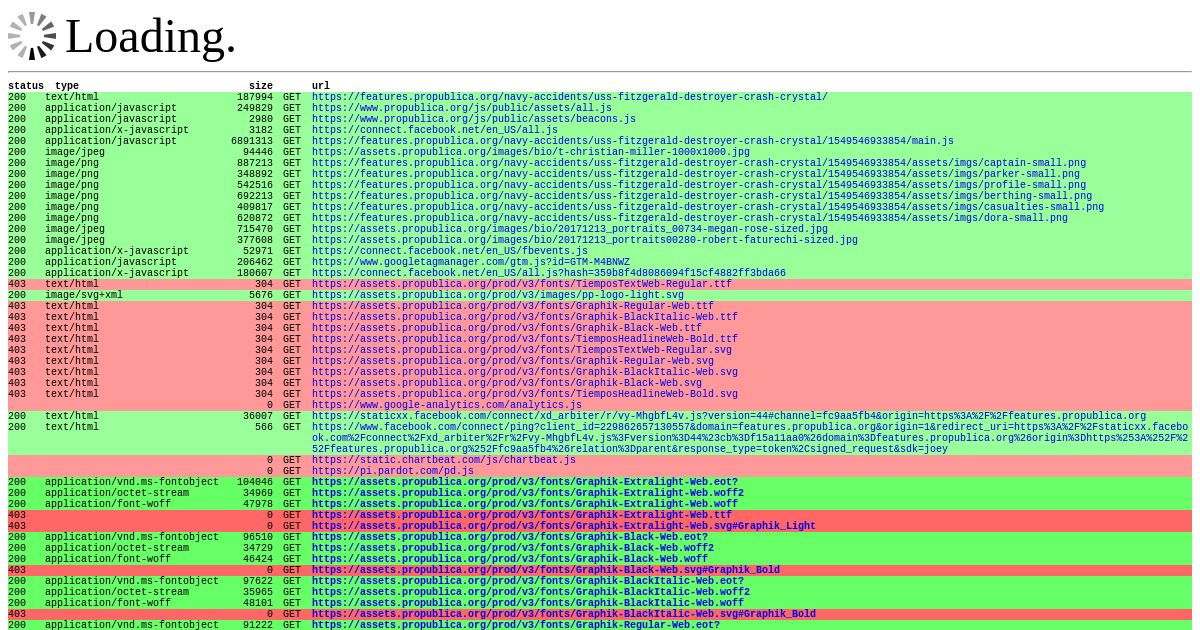Open the Graphik-Black-Web.ttf link
Viewport: 1200px width, 630px height.
click(507, 328)
